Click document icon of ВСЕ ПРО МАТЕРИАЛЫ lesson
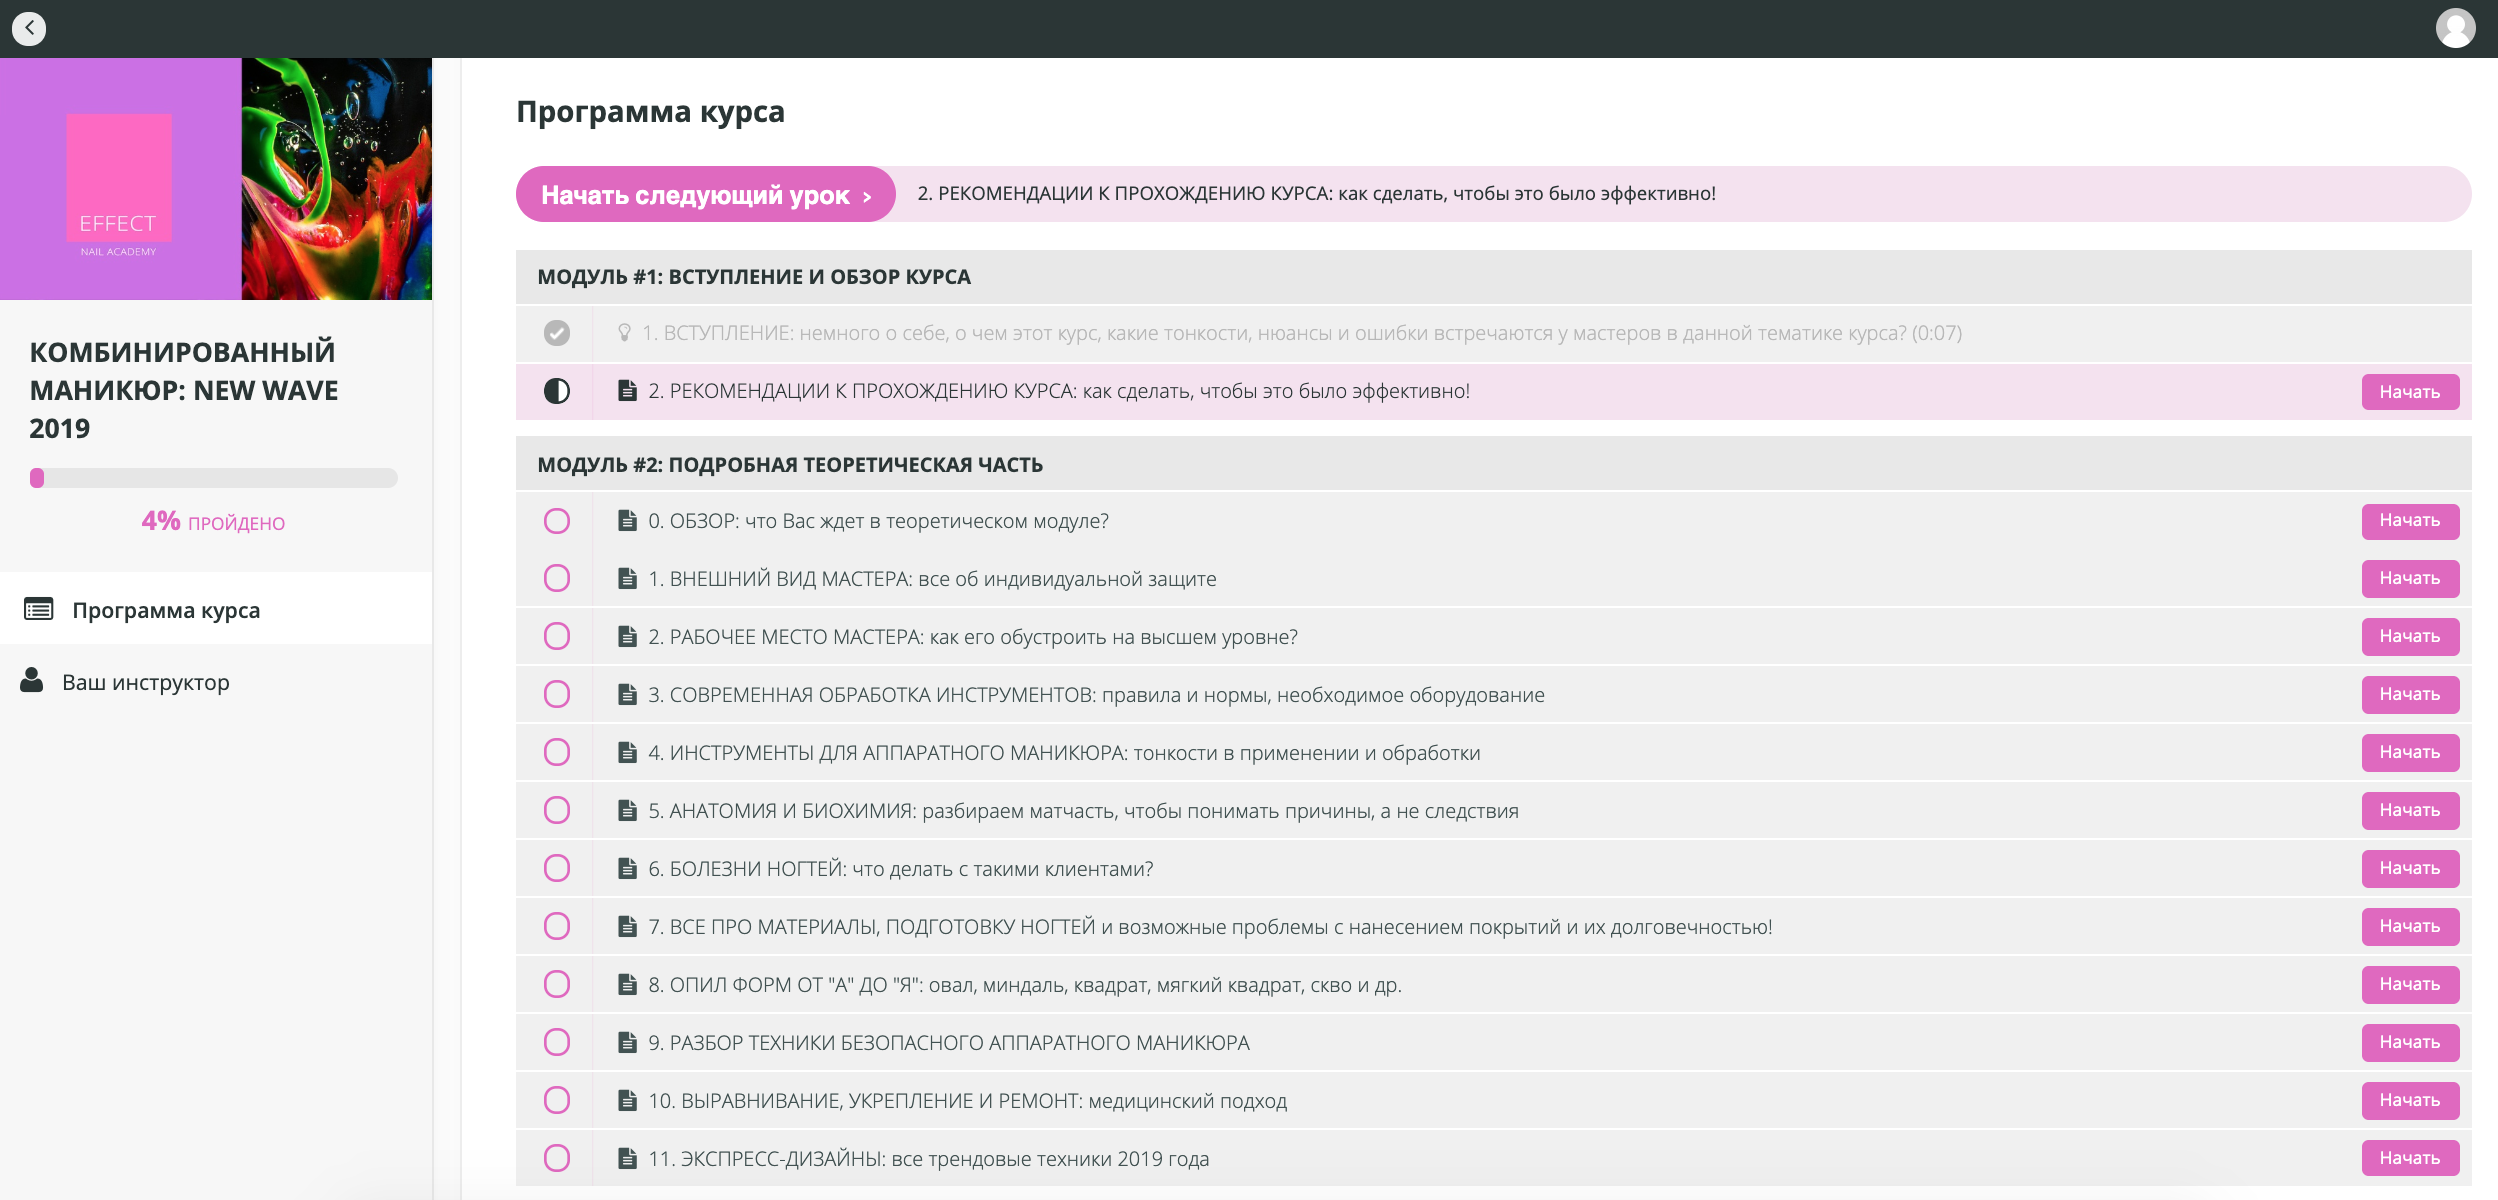Screen dimensions: 2498x1200 point(627,926)
